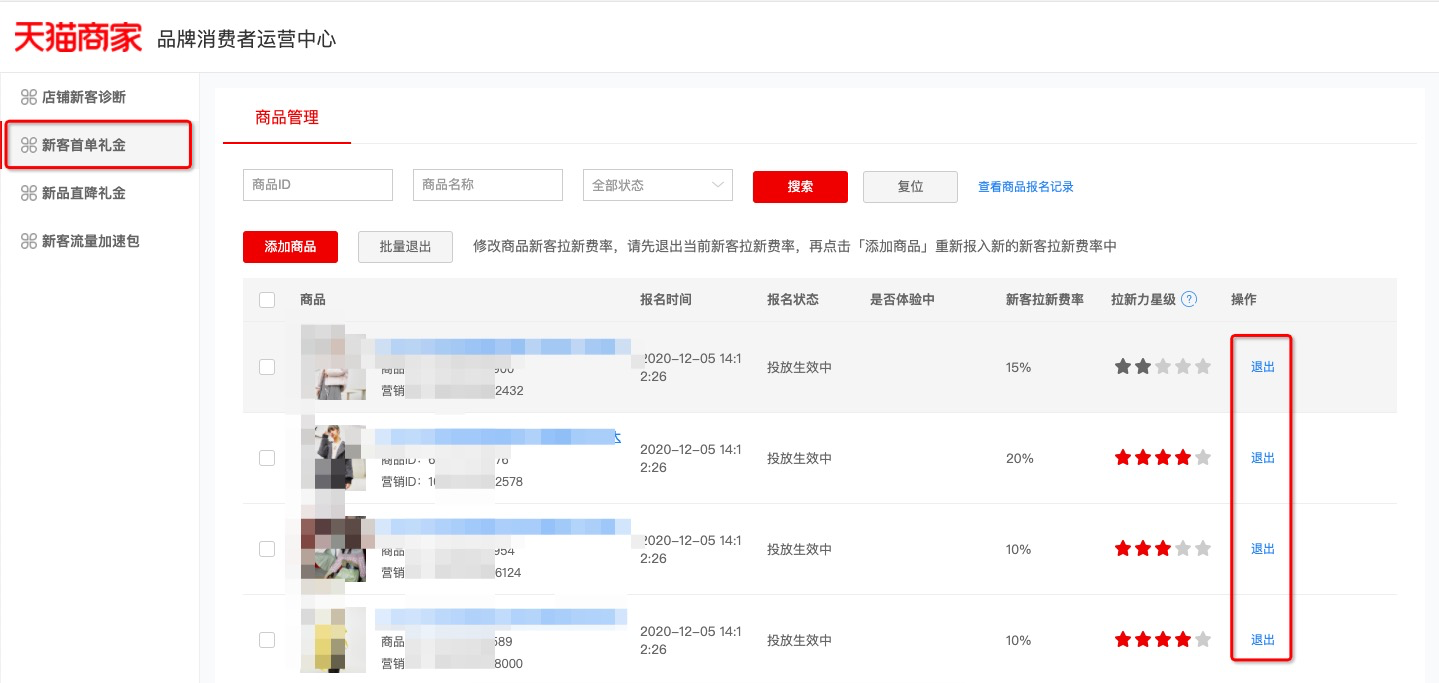Check the box for the 20% fee product
Image resolution: width=1439 pixels, height=683 pixels.
click(267, 458)
